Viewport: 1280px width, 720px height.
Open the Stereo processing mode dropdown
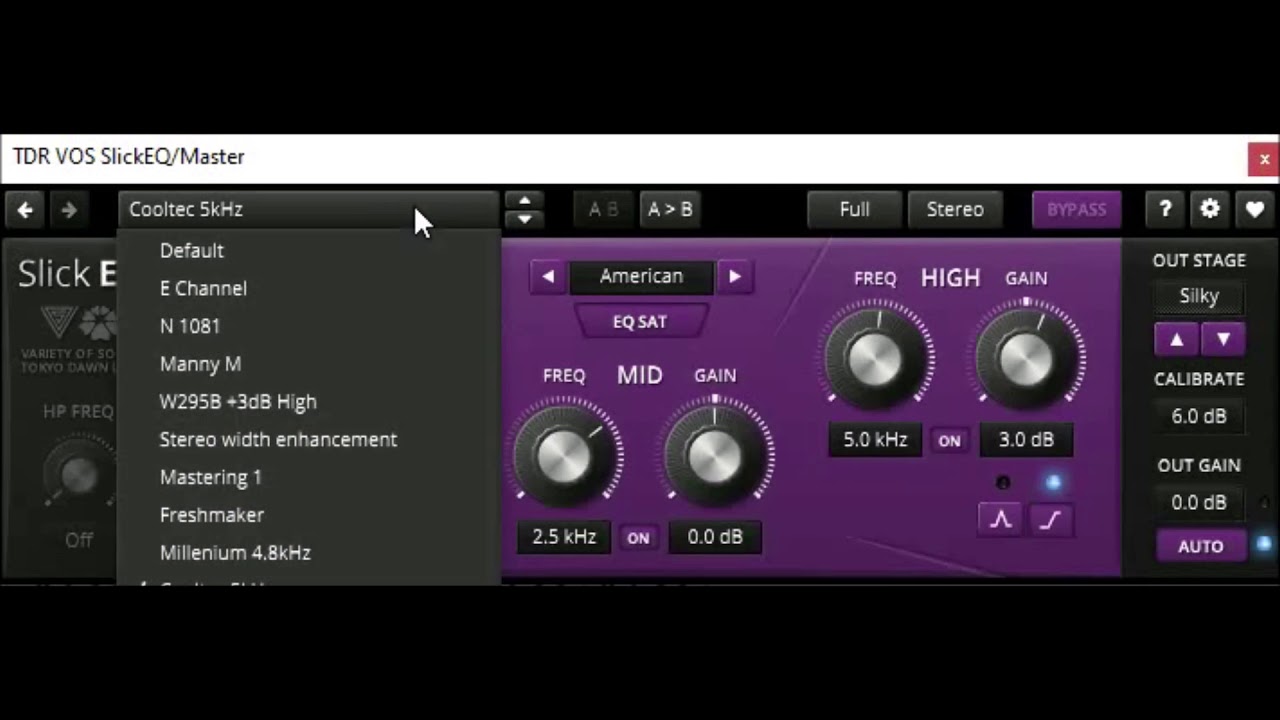(x=955, y=209)
